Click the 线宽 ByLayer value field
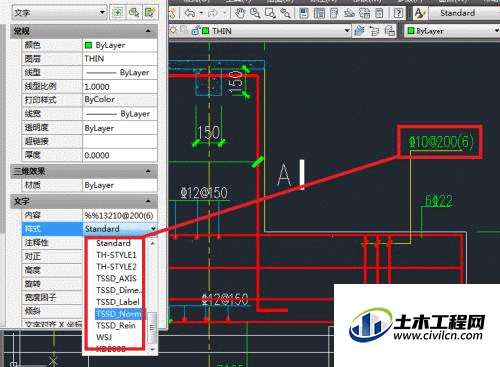Screen dimensions: 500x367 [x=120, y=114]
